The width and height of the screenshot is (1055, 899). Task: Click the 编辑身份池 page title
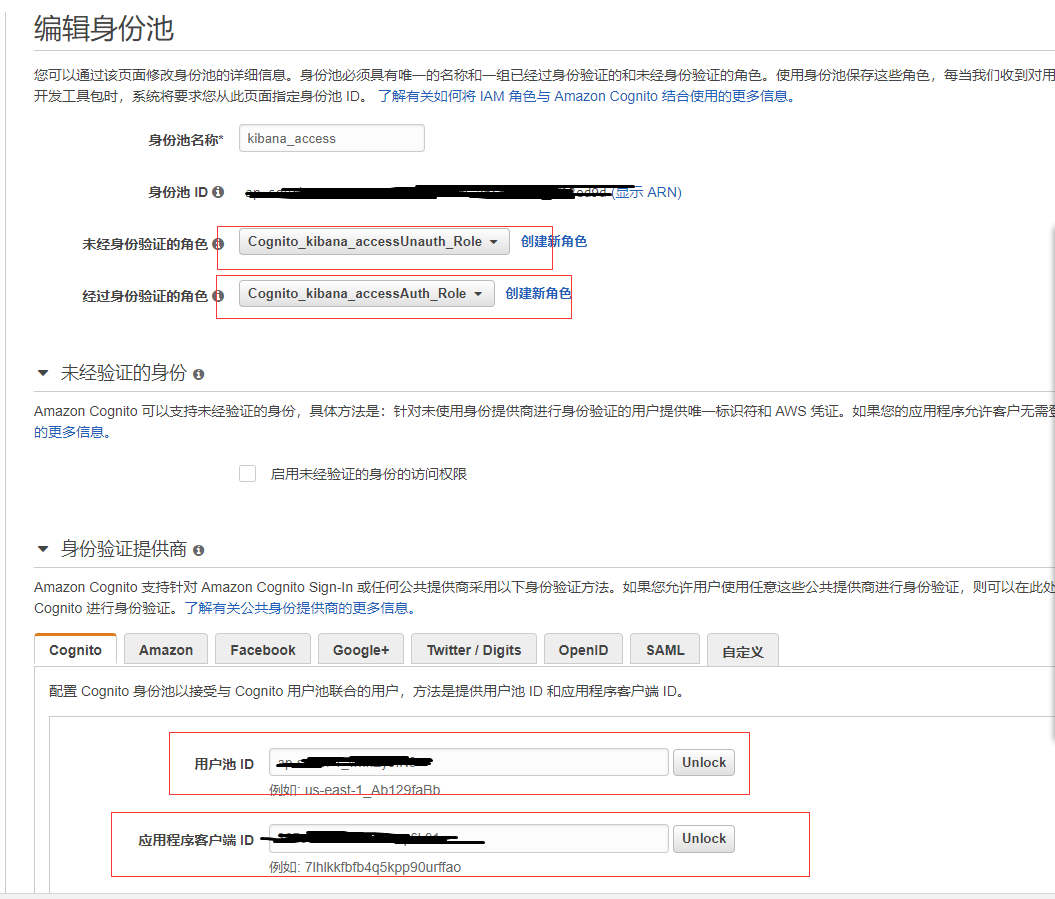pyautogui.click(x=104, y=29)
